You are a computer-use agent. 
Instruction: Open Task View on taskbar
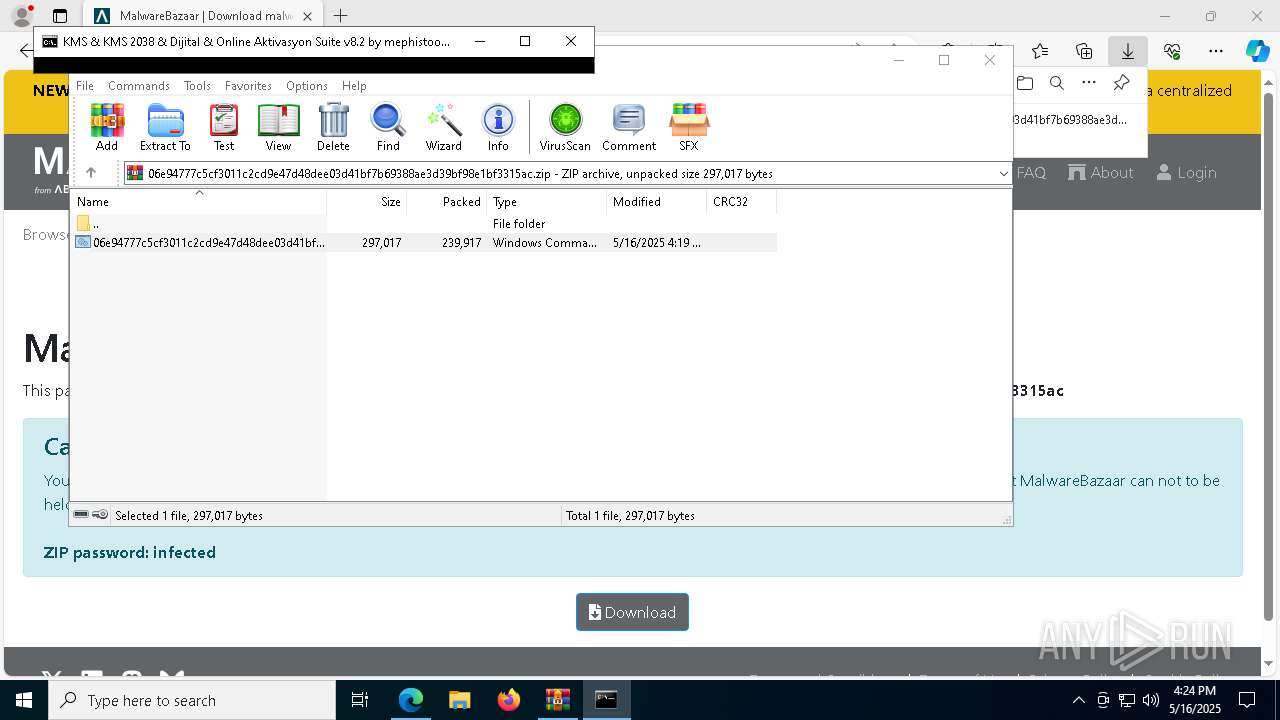361,700
